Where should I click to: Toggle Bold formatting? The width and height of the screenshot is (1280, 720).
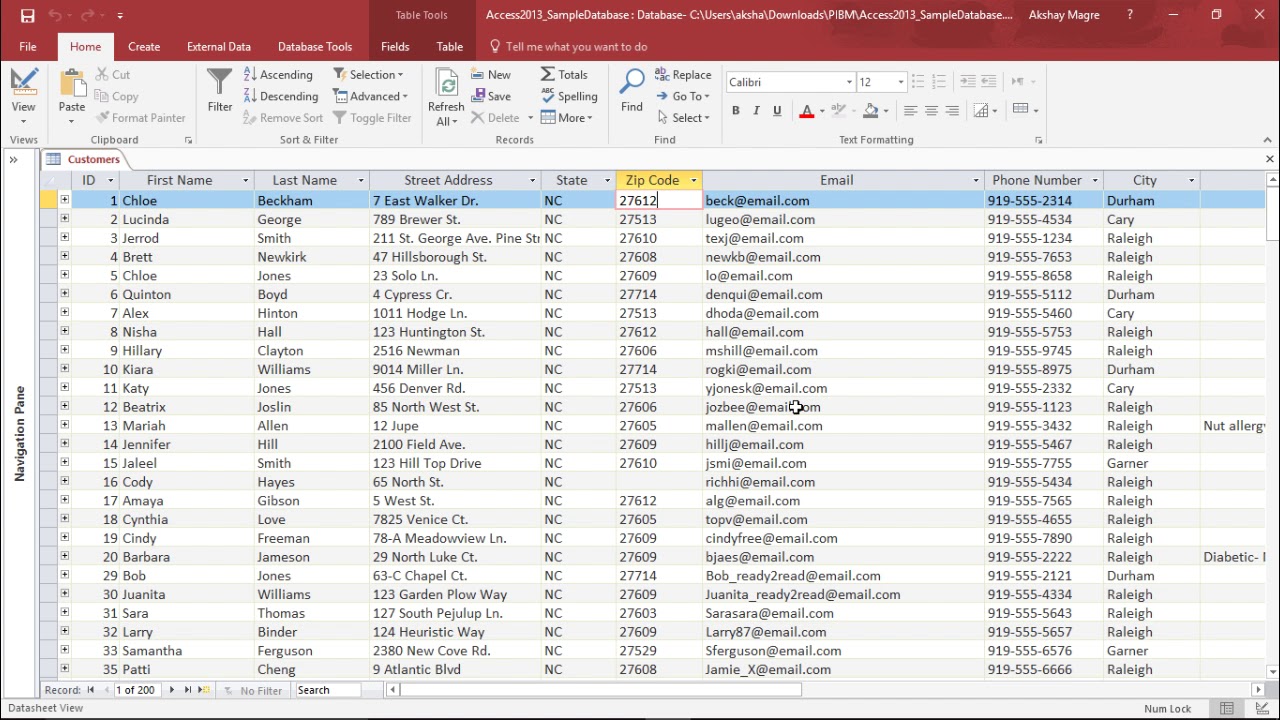click(736, 111)
